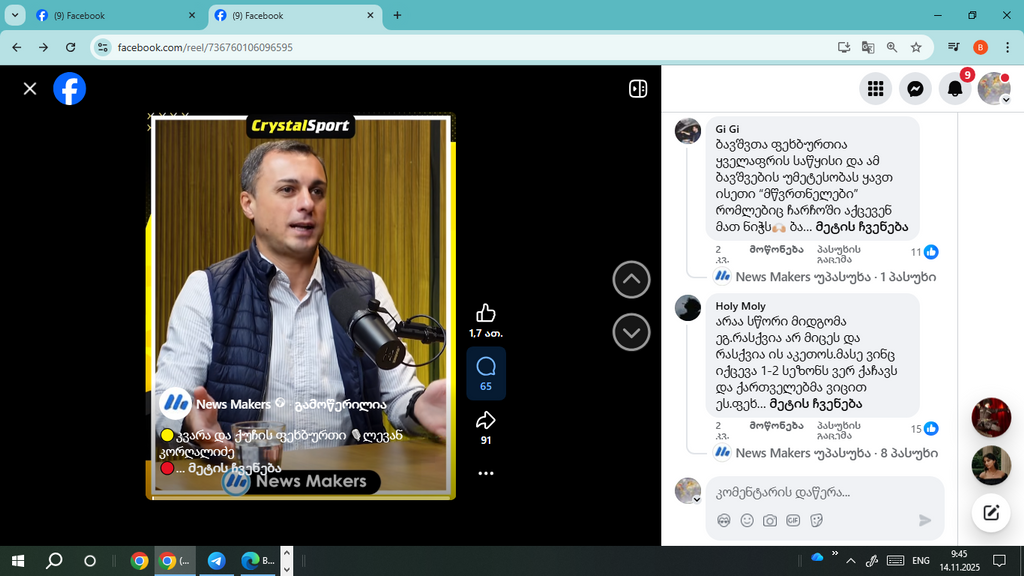Close the reel viewer with the X

point(30,89)
